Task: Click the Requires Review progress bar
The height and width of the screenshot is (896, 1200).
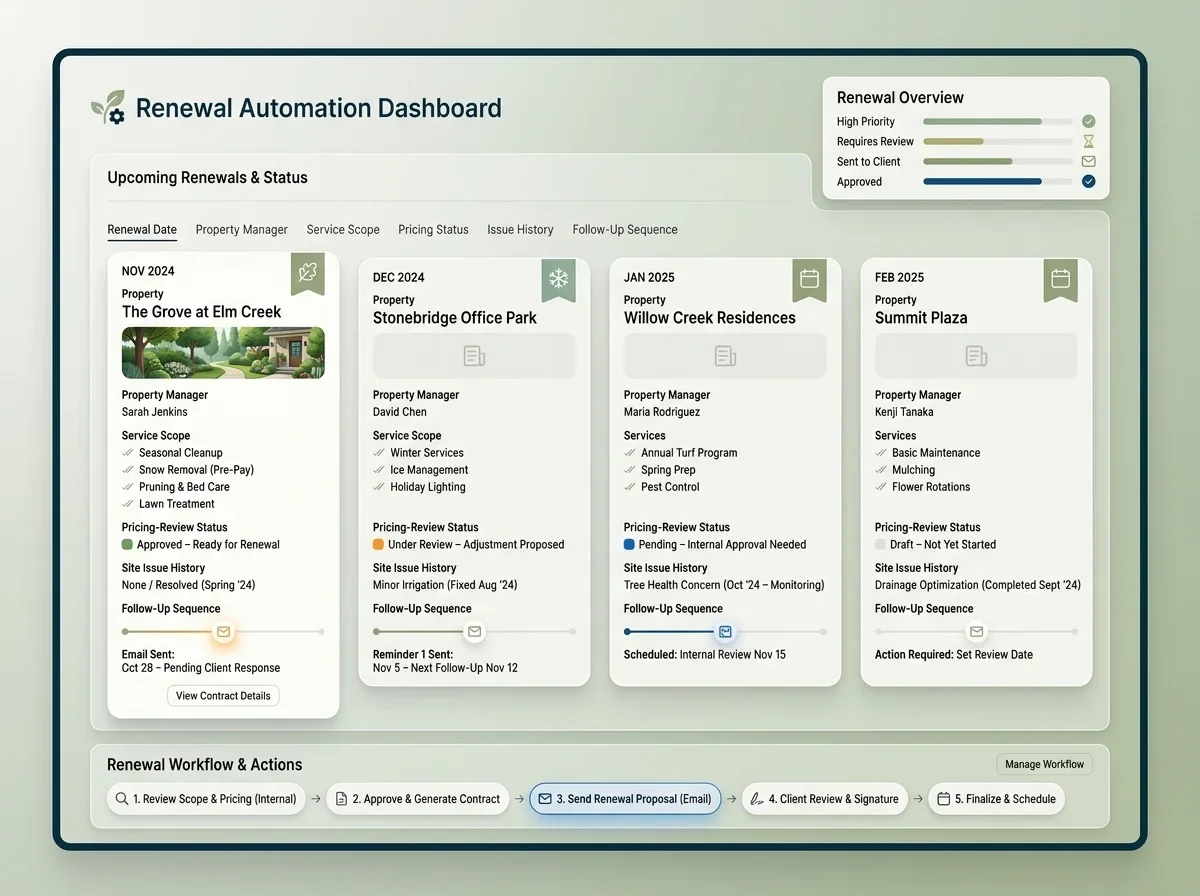Action: (997, 142)
